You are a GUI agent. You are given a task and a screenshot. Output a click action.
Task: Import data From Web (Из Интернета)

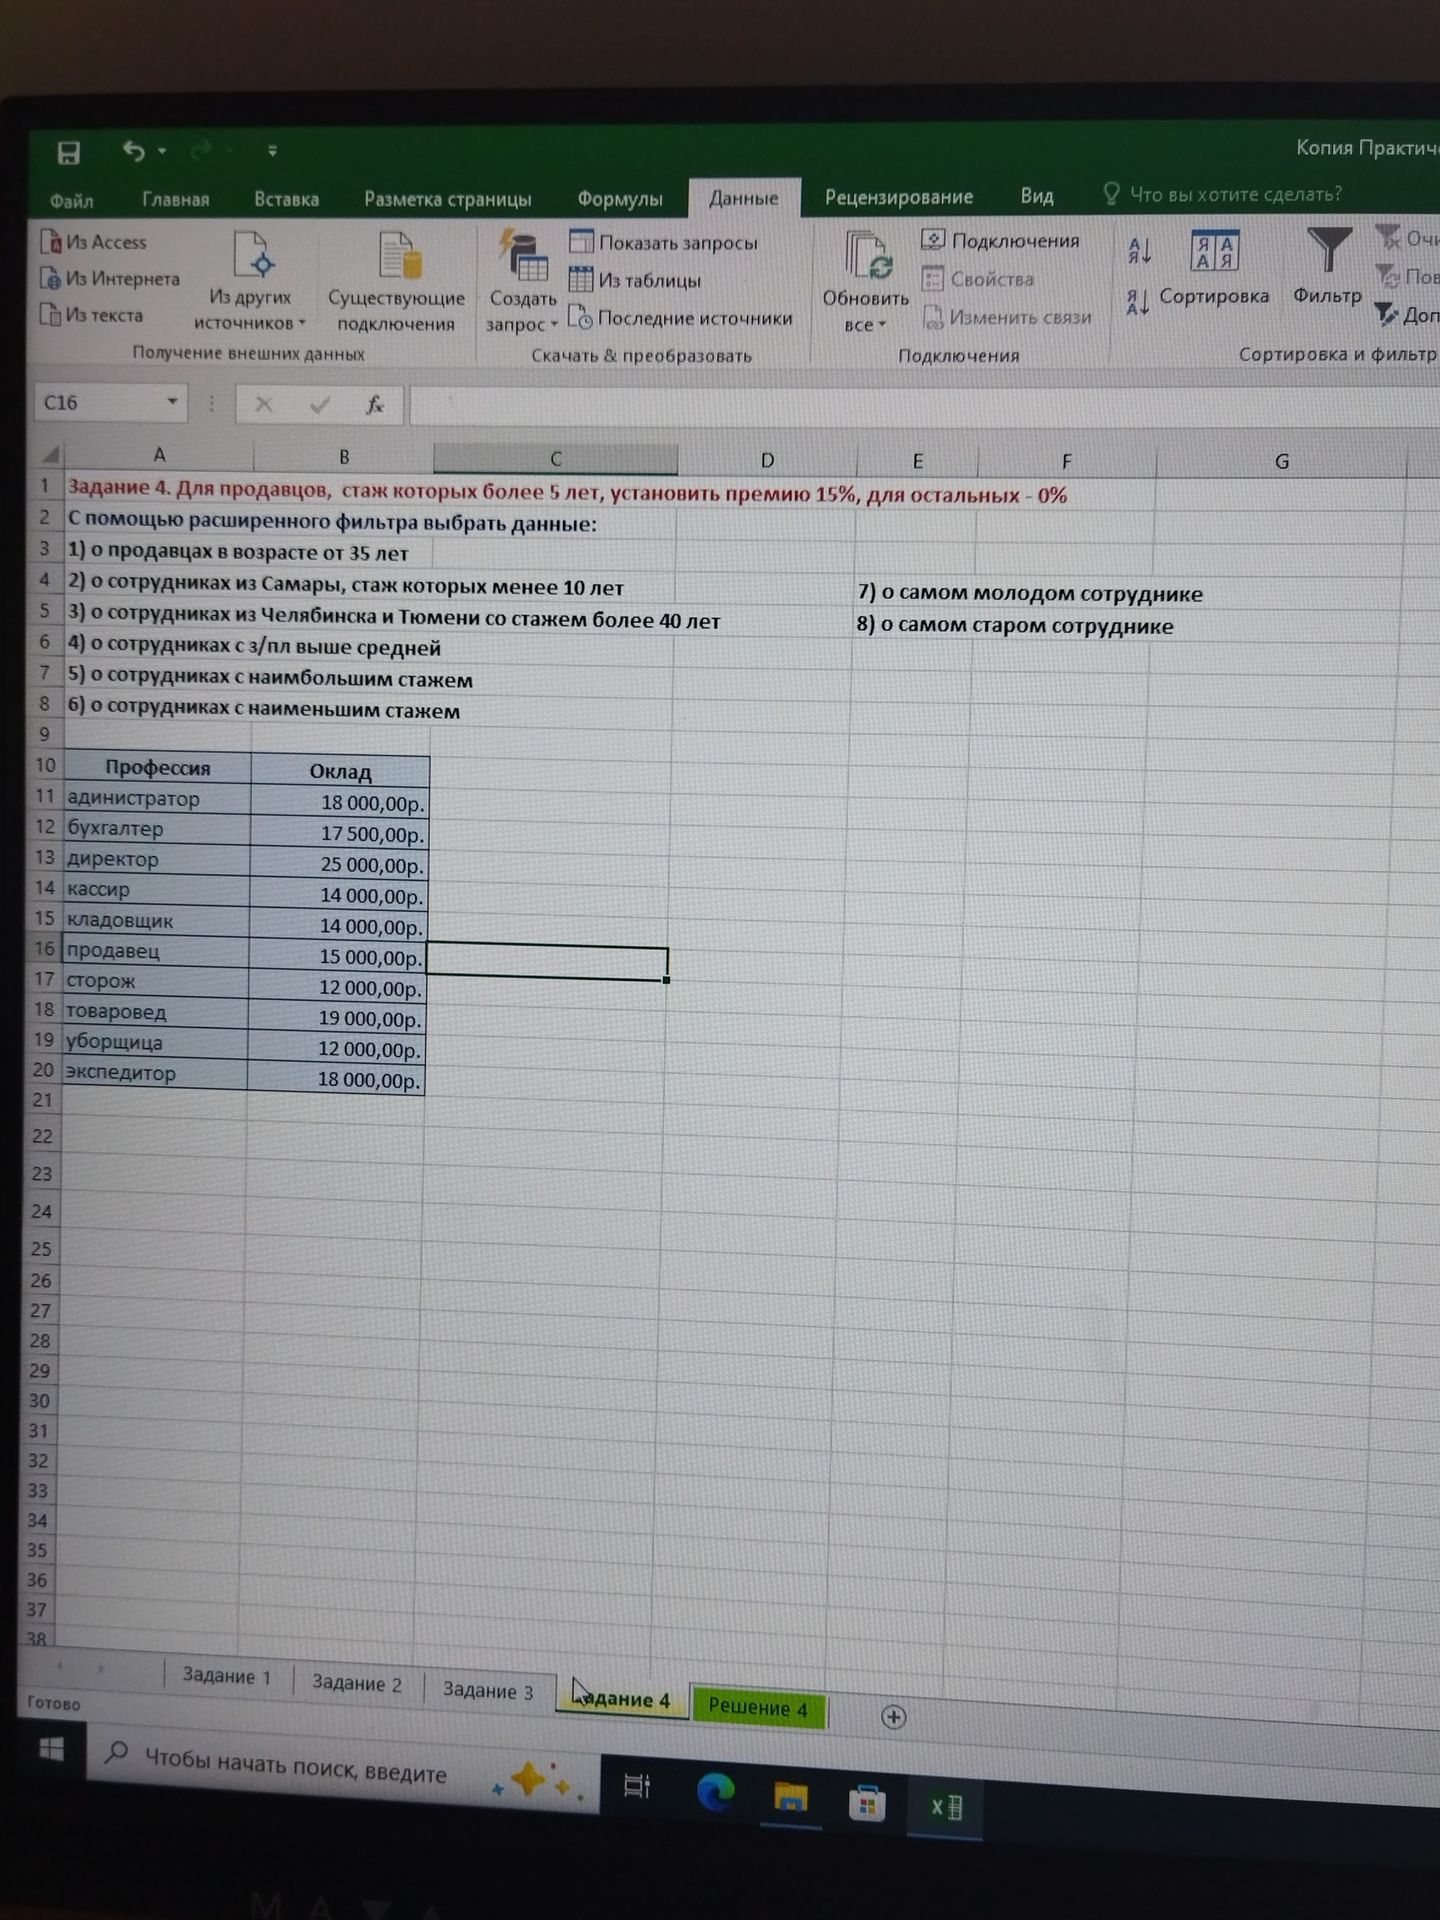coord(109,278)
